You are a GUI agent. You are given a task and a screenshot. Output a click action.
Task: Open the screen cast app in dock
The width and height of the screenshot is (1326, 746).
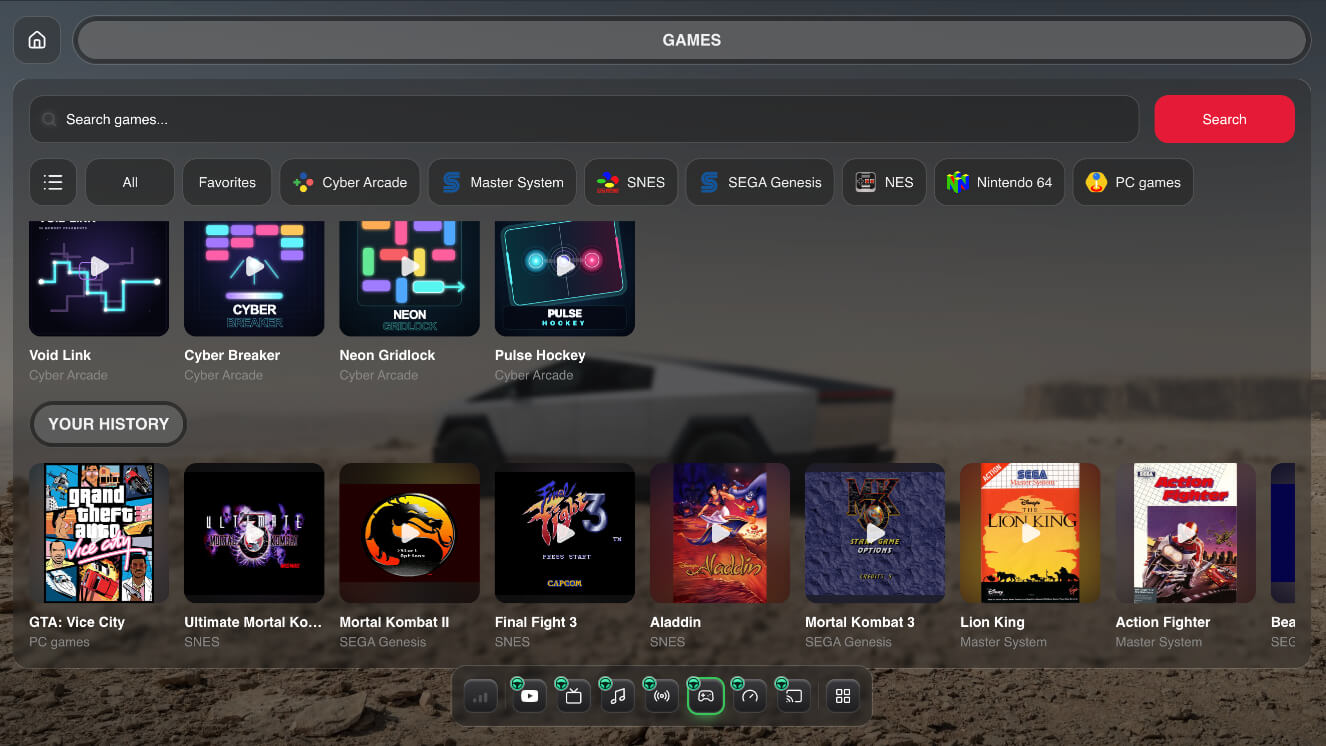[x=794, y=696]
